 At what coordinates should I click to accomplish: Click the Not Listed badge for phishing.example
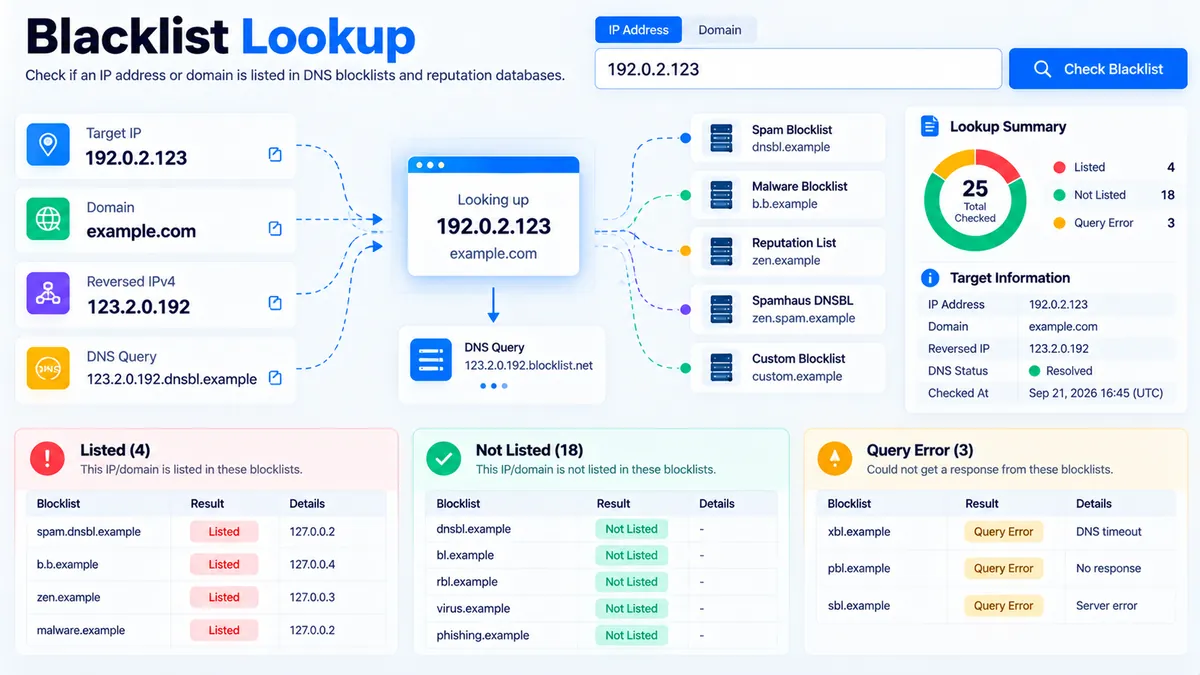(x=631, y=635)
